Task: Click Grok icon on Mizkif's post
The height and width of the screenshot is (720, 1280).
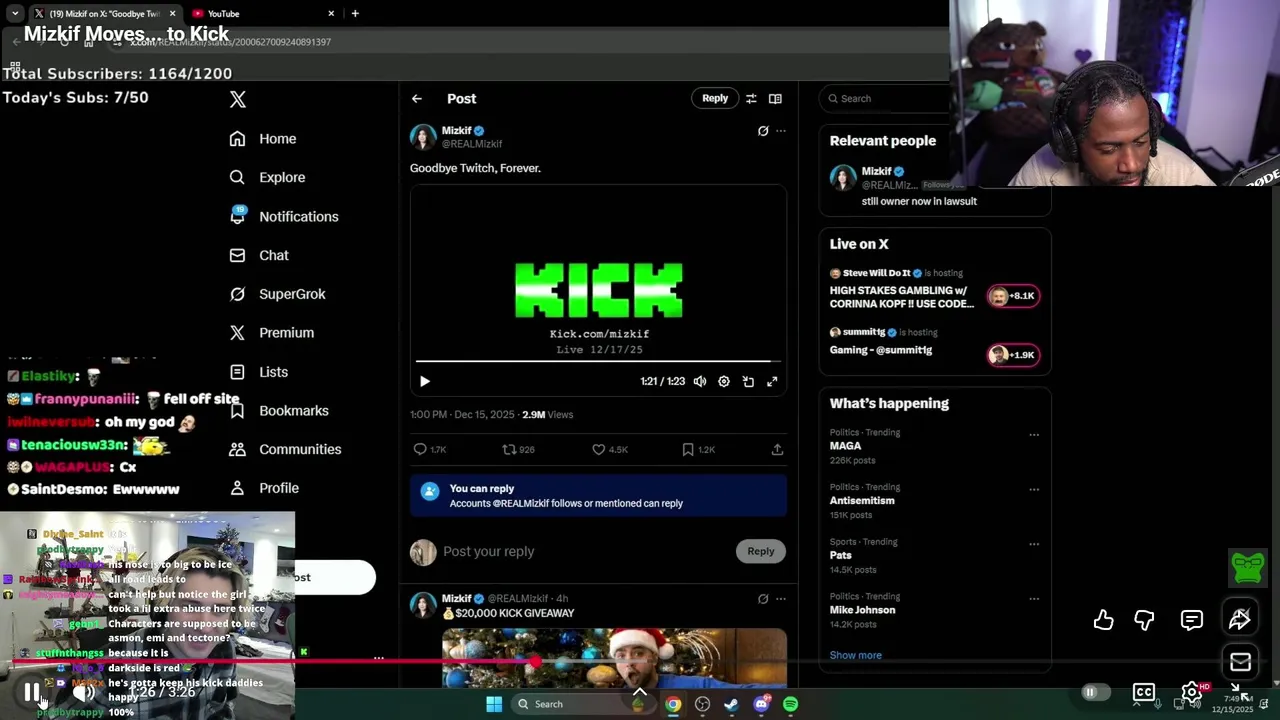Action: (763, 131)
